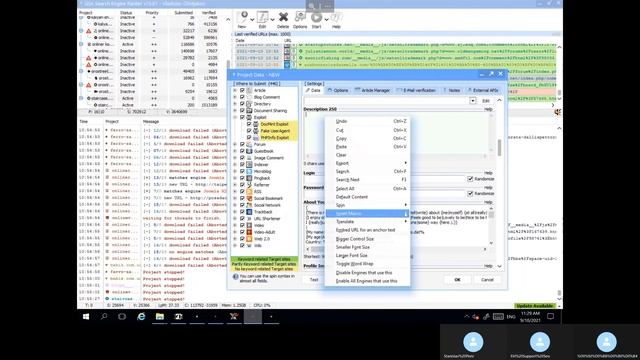Viewport: 640px width, 360px height.
Task: Click the Update Available status button
Action: (534, 305)
